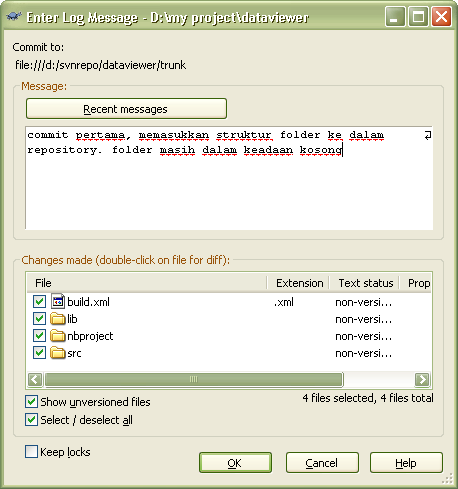Click the src folder icon
458x489 pixels.
click(x=58, y=353)
